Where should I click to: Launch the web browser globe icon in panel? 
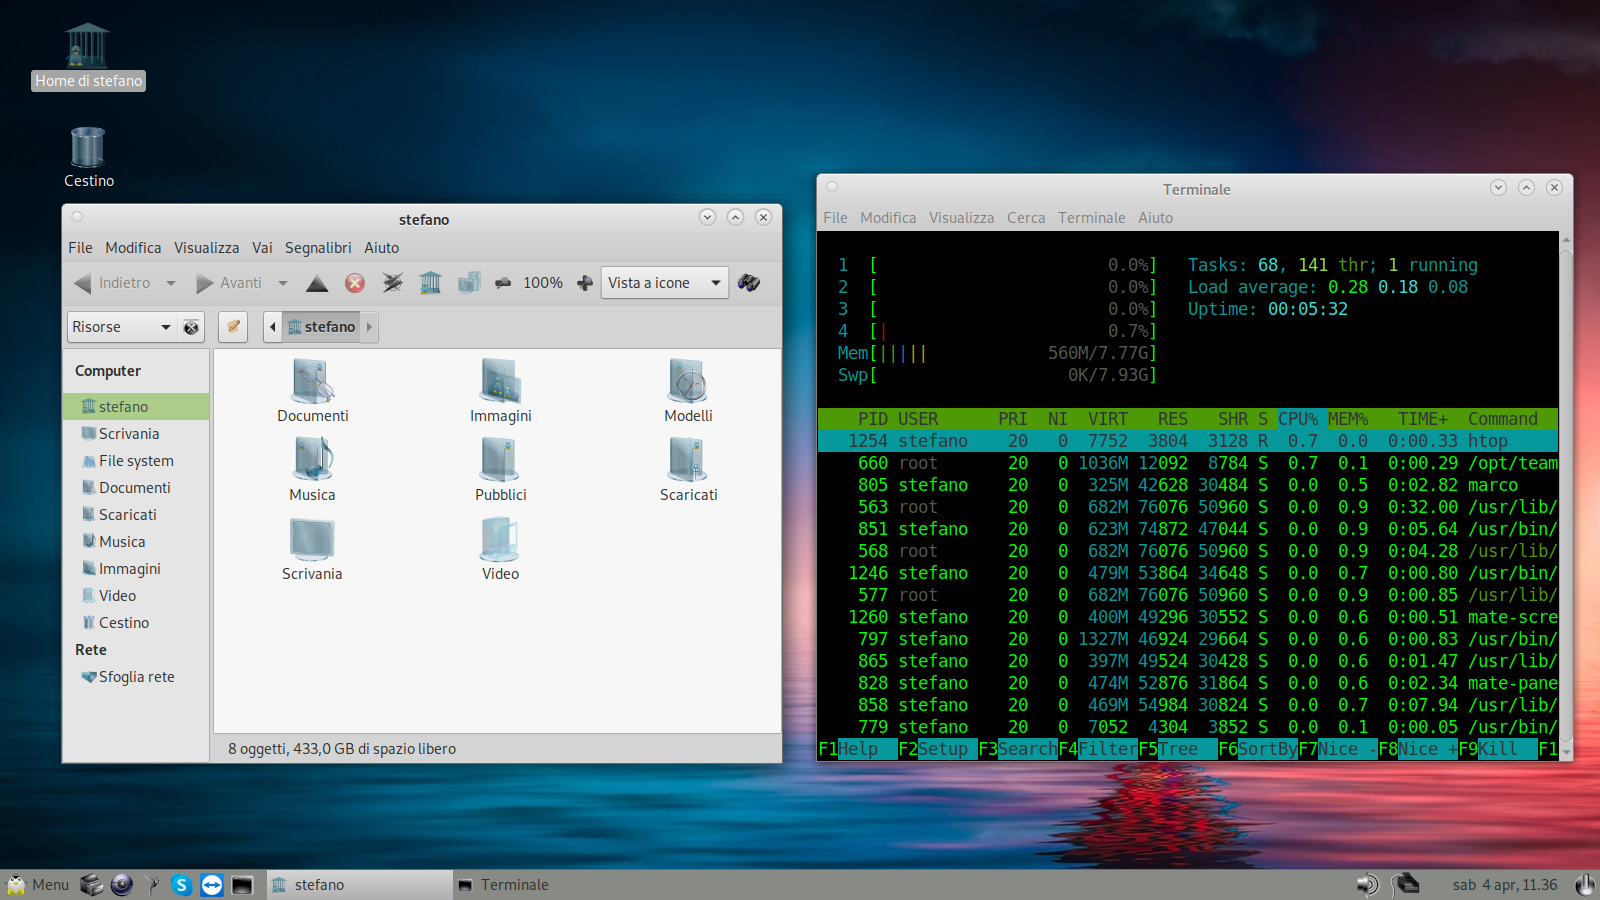(x=122, y=885)
